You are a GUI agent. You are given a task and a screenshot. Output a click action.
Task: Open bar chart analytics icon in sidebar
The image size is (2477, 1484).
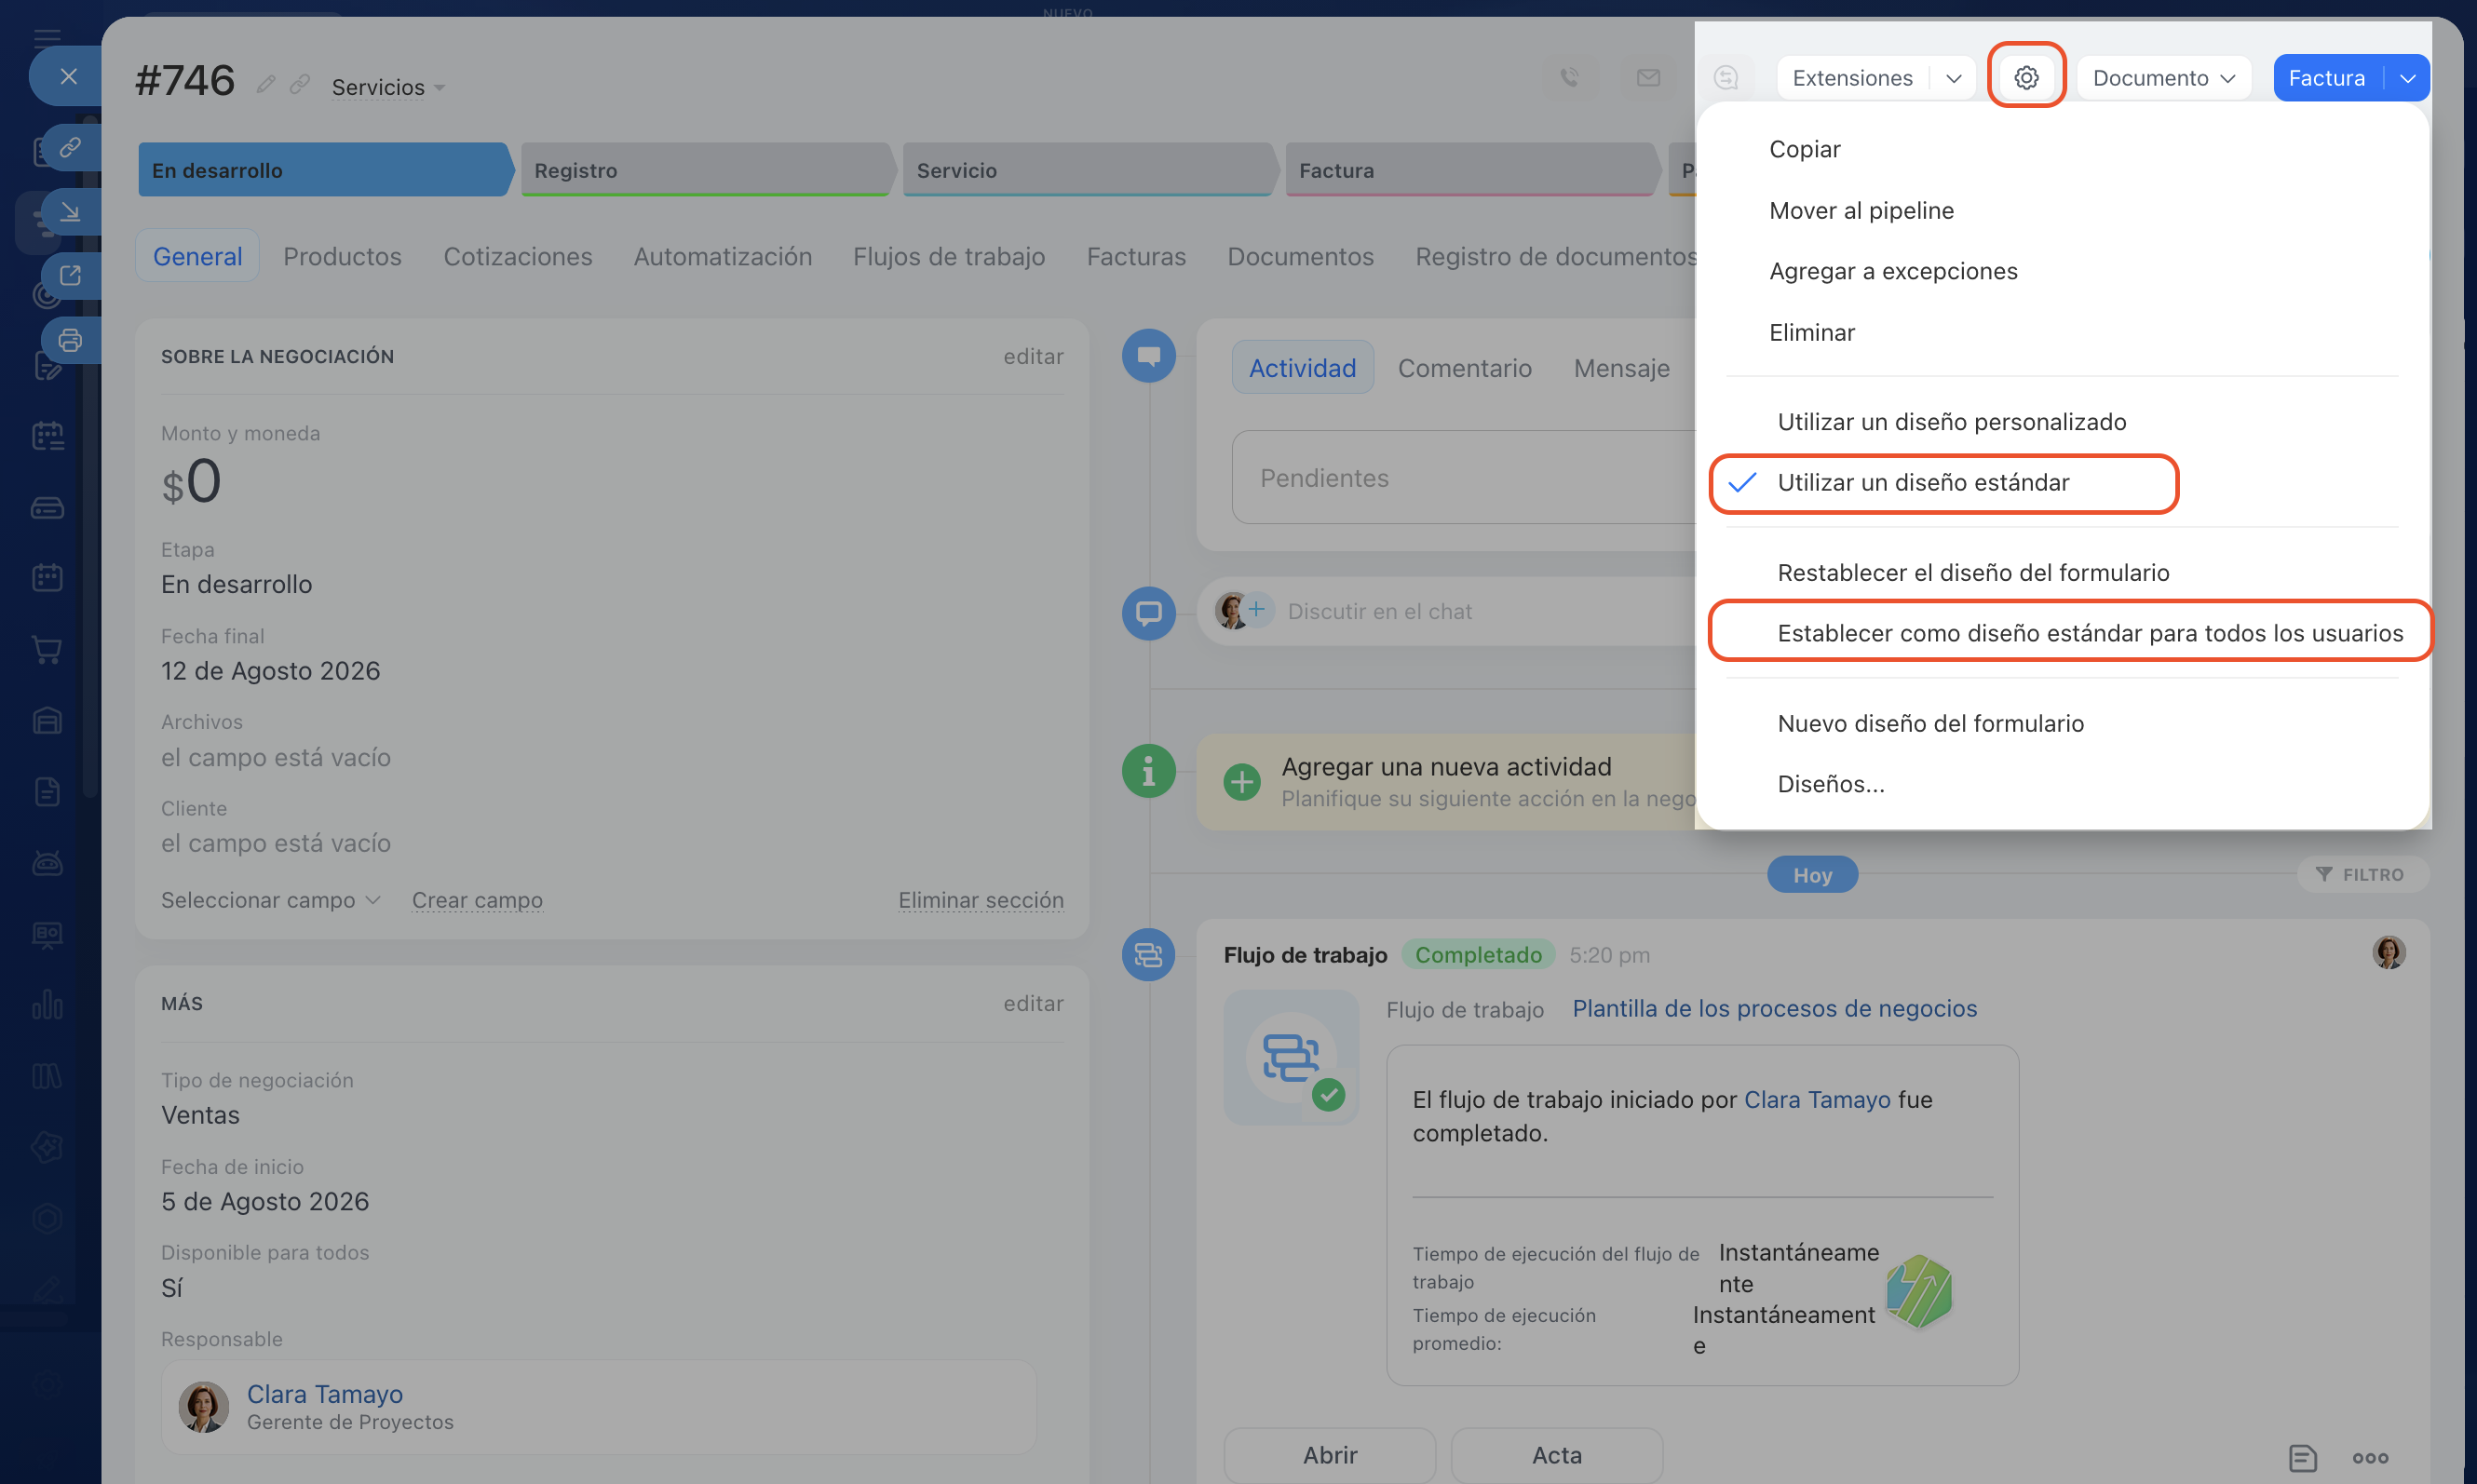coord(47,1005)
